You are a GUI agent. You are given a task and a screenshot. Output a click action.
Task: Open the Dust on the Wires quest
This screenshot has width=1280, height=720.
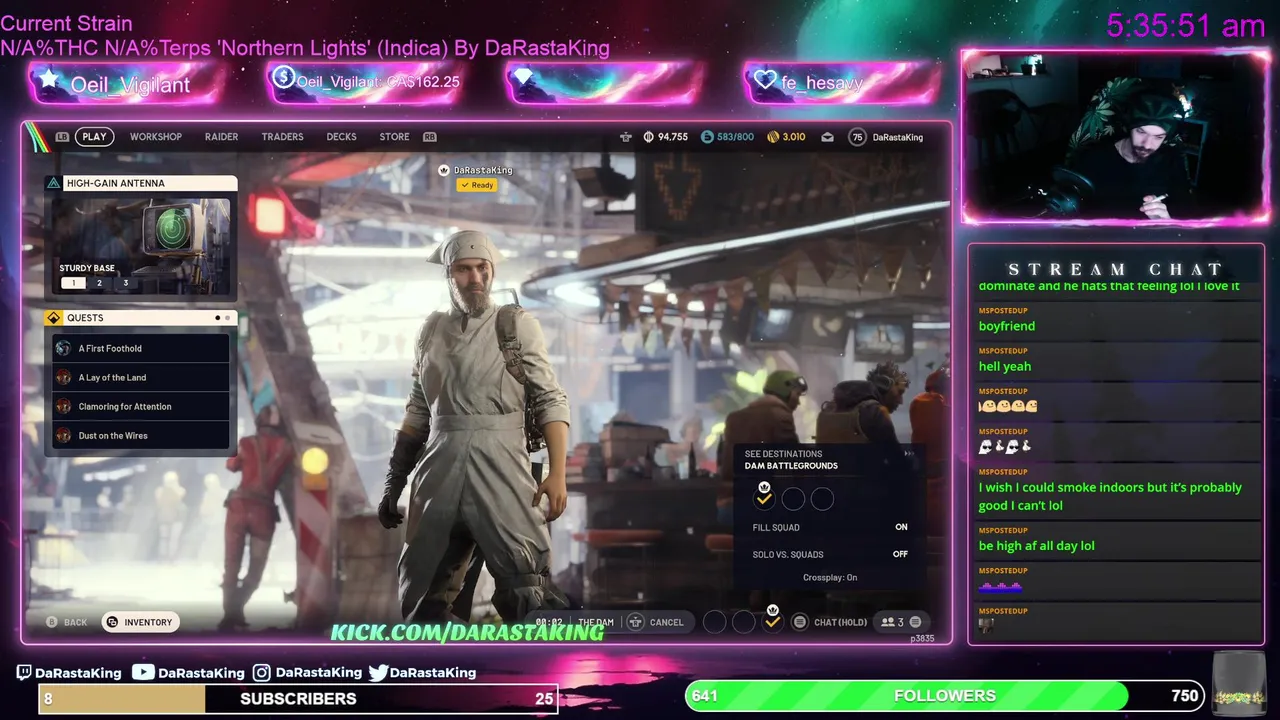pyautogui.click(x=141, y=435)
